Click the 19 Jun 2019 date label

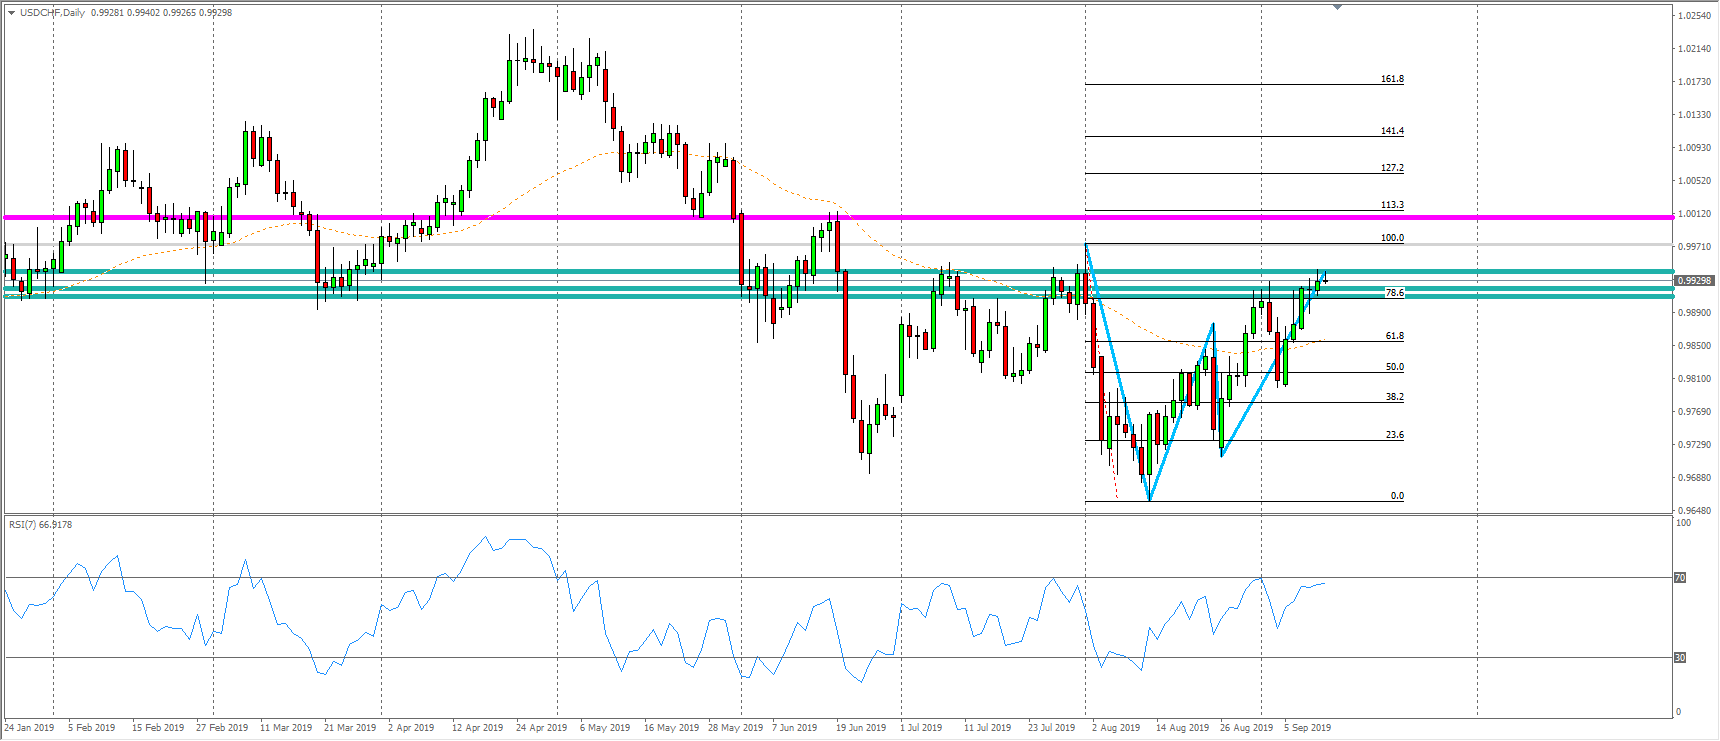(861, 728)
